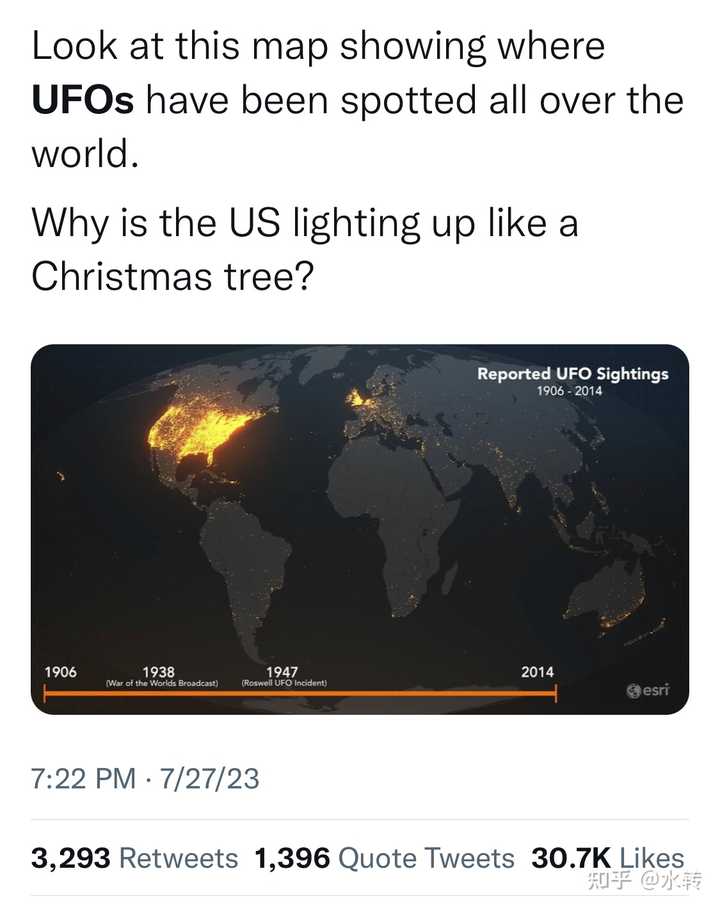
Task: Click the orange timeline bar
Action: [300, 696]
